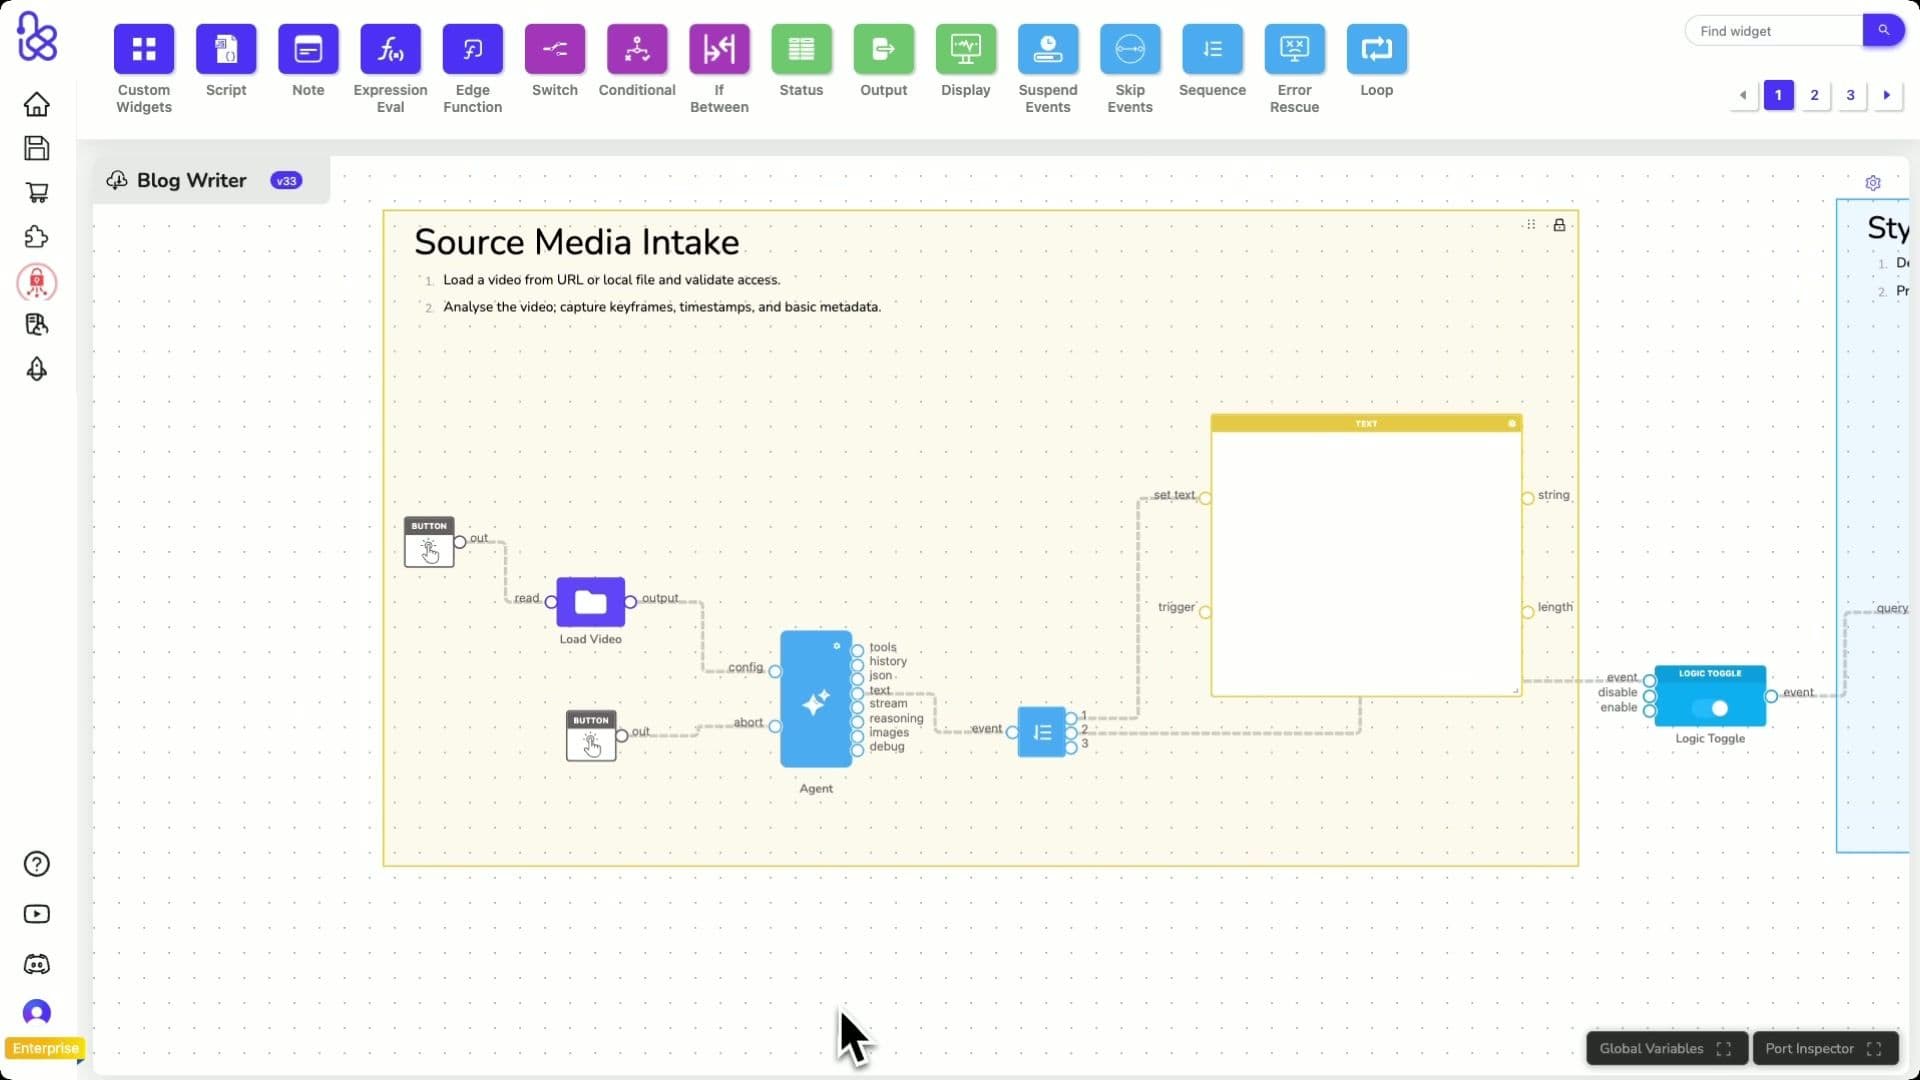
Task: Expand the Global Variables panel
Action: coord(1722,1048)
